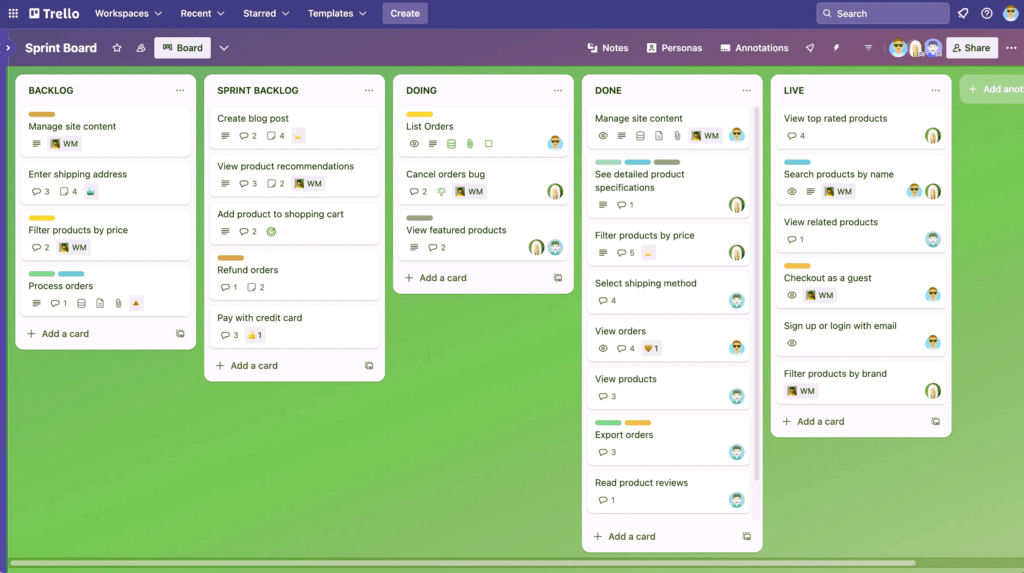Click checkbox icon on List Orders card
Viewport: 1024px width, 573px height.
pos(488,144)
